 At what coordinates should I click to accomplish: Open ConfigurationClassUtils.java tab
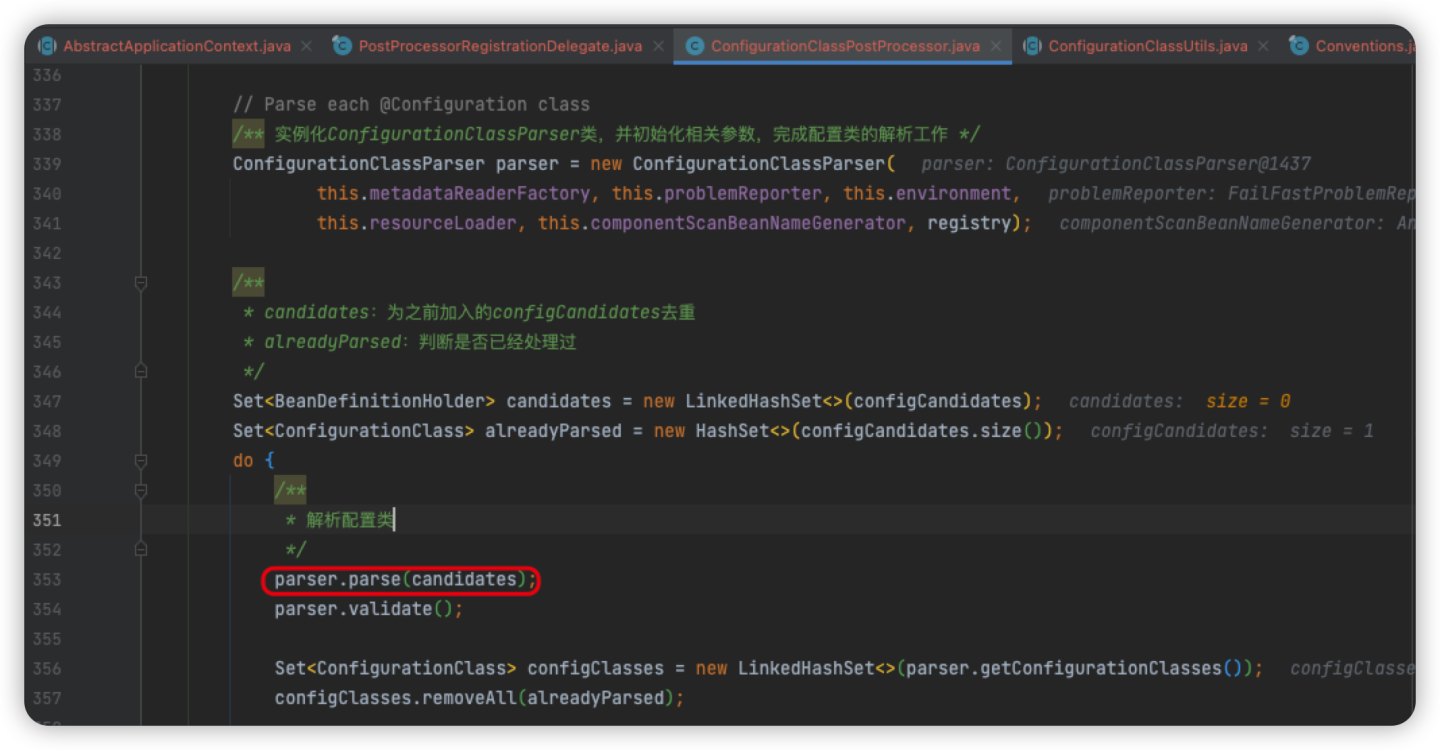click(1148, 46)
